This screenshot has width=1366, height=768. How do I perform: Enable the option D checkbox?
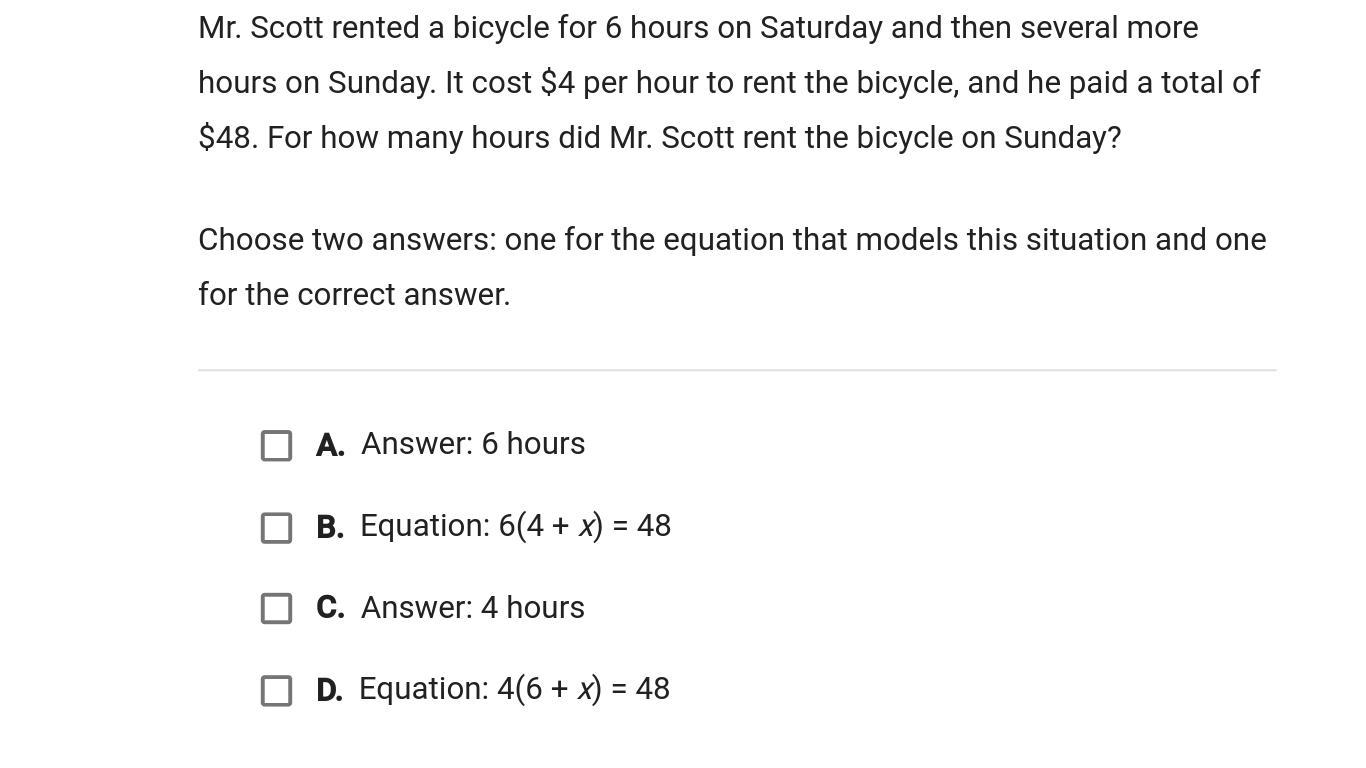[x=277, y=690]
